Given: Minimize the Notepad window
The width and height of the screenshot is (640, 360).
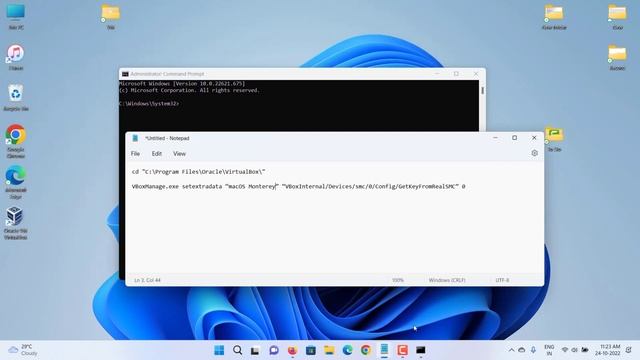Looking at the screenshot, I should pos(495,138).
